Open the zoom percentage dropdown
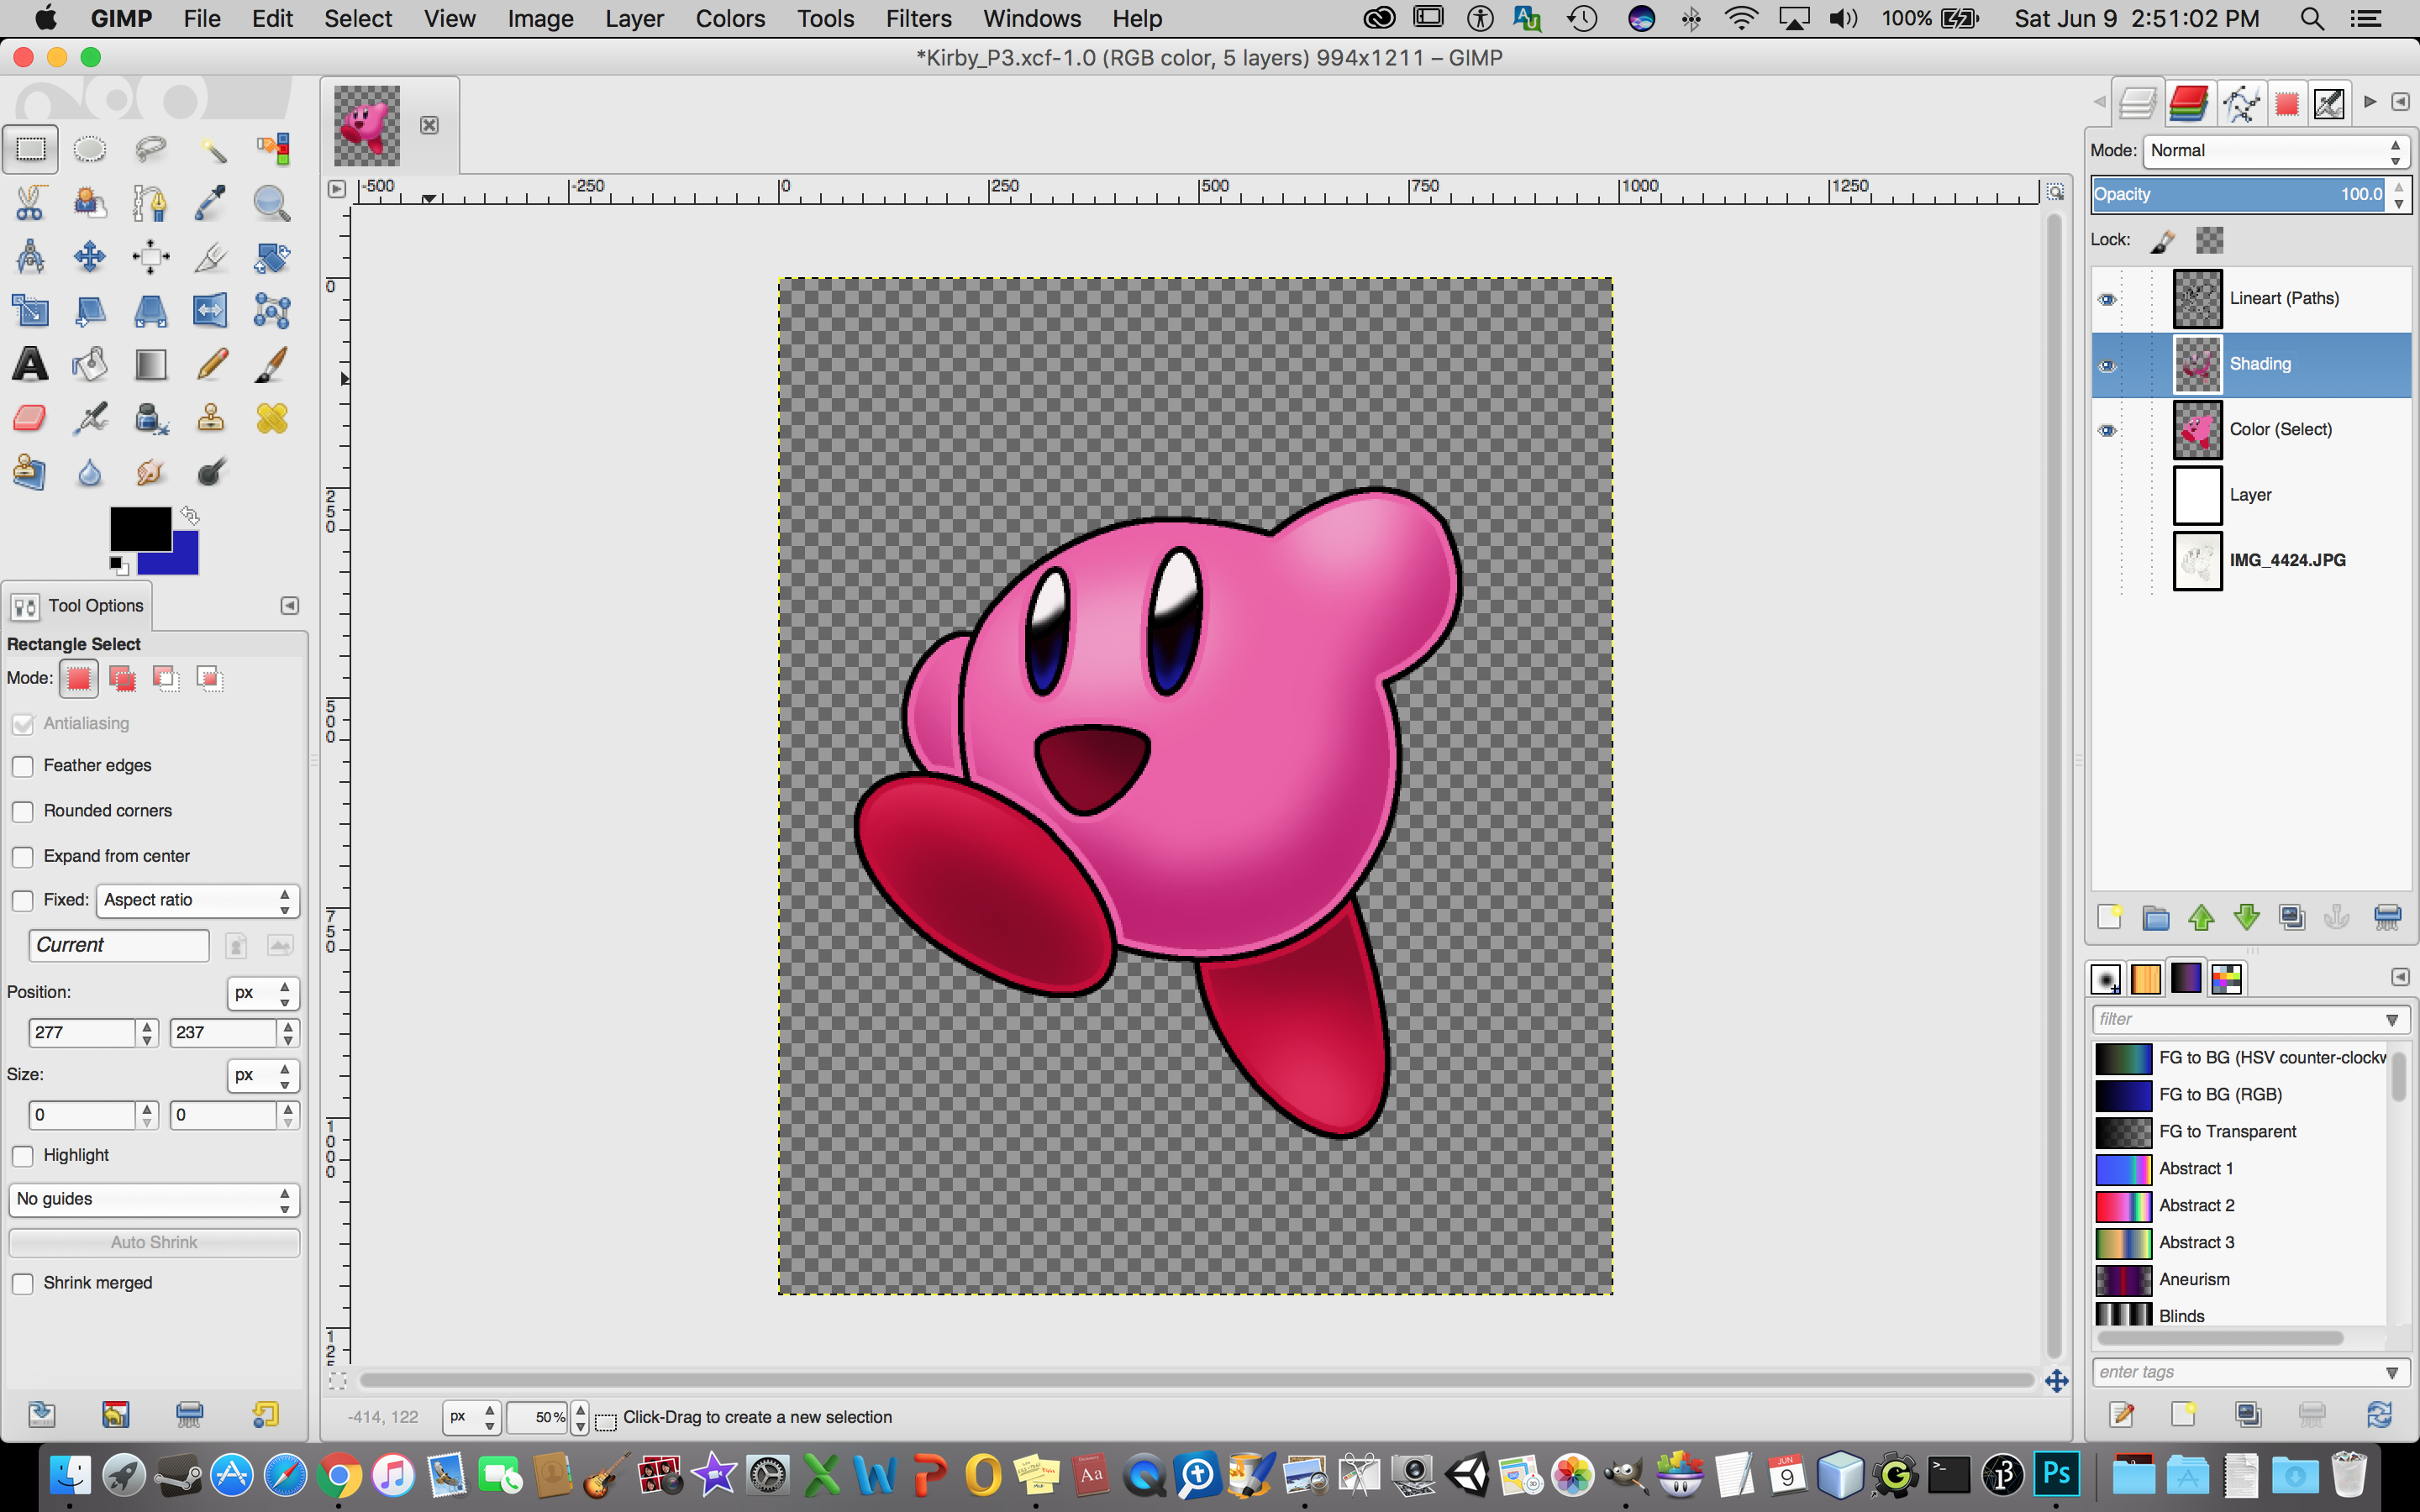 580,1417
